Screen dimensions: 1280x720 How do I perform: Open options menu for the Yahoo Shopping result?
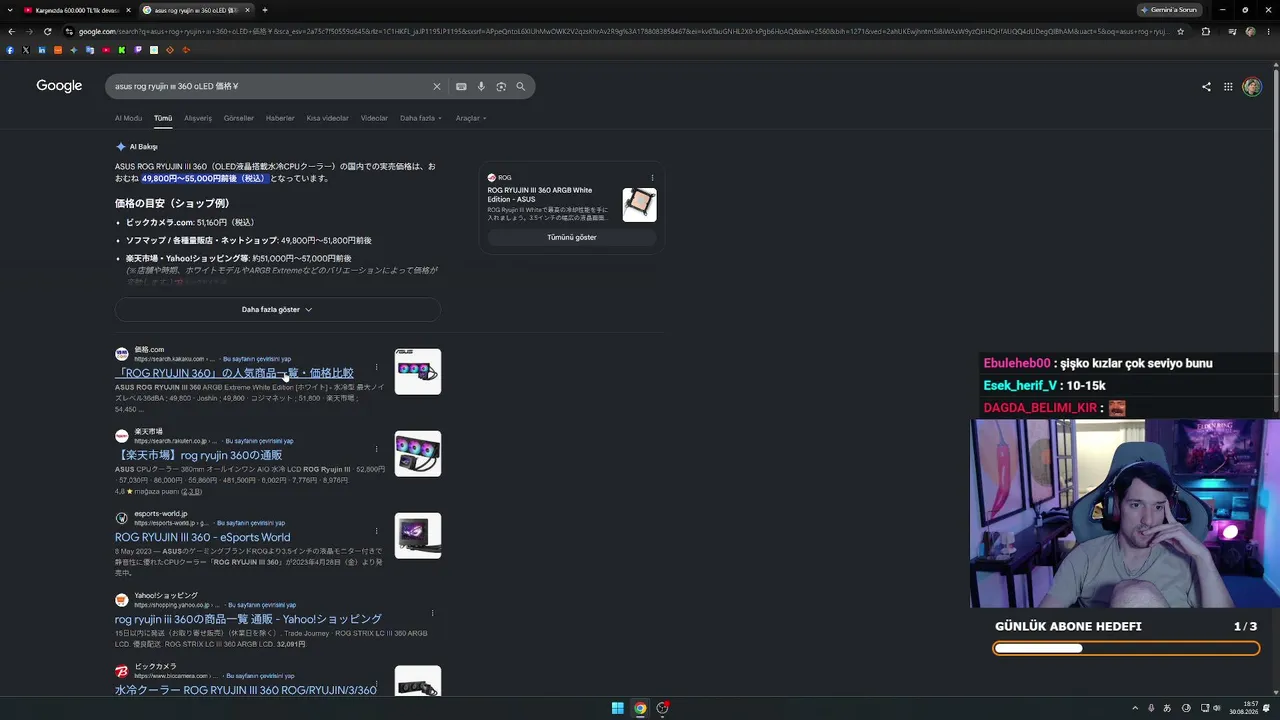point(432,613)
